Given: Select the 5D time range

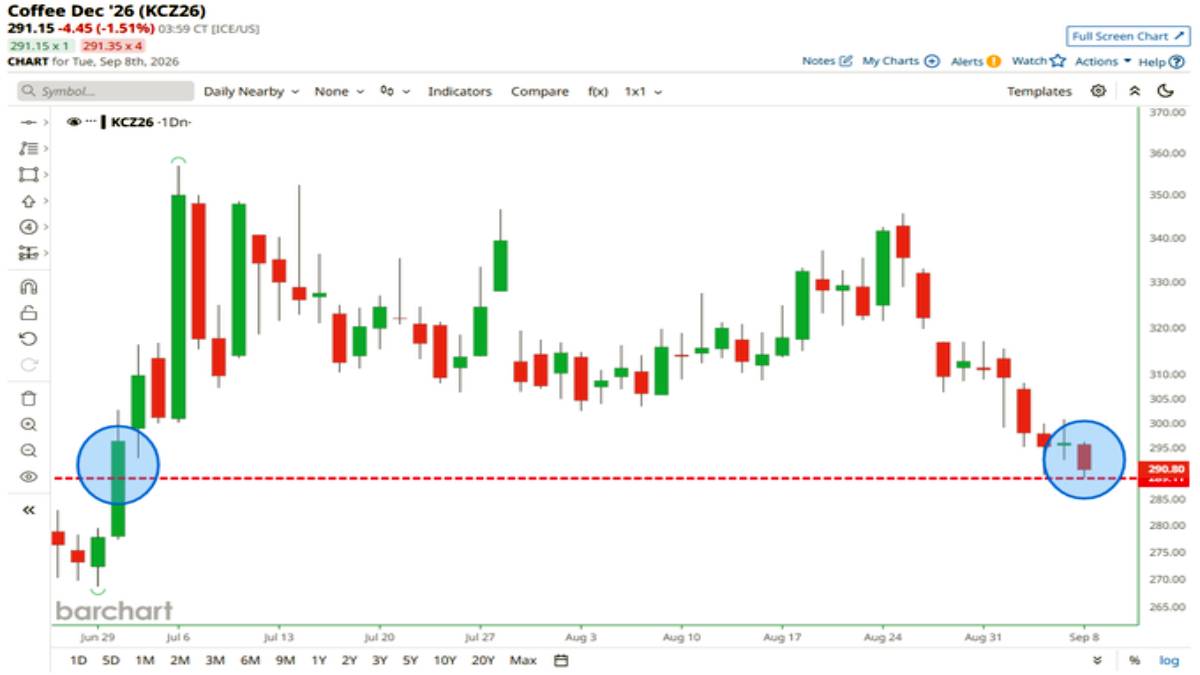Looking at the screenshot, I should [111, 660].
